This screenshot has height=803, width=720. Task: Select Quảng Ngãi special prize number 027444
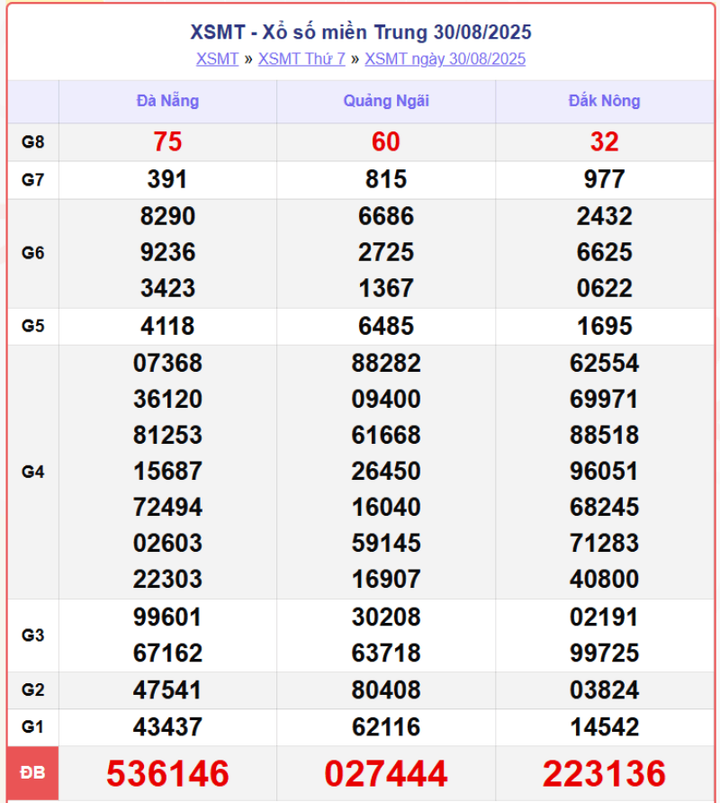point(385,773)
